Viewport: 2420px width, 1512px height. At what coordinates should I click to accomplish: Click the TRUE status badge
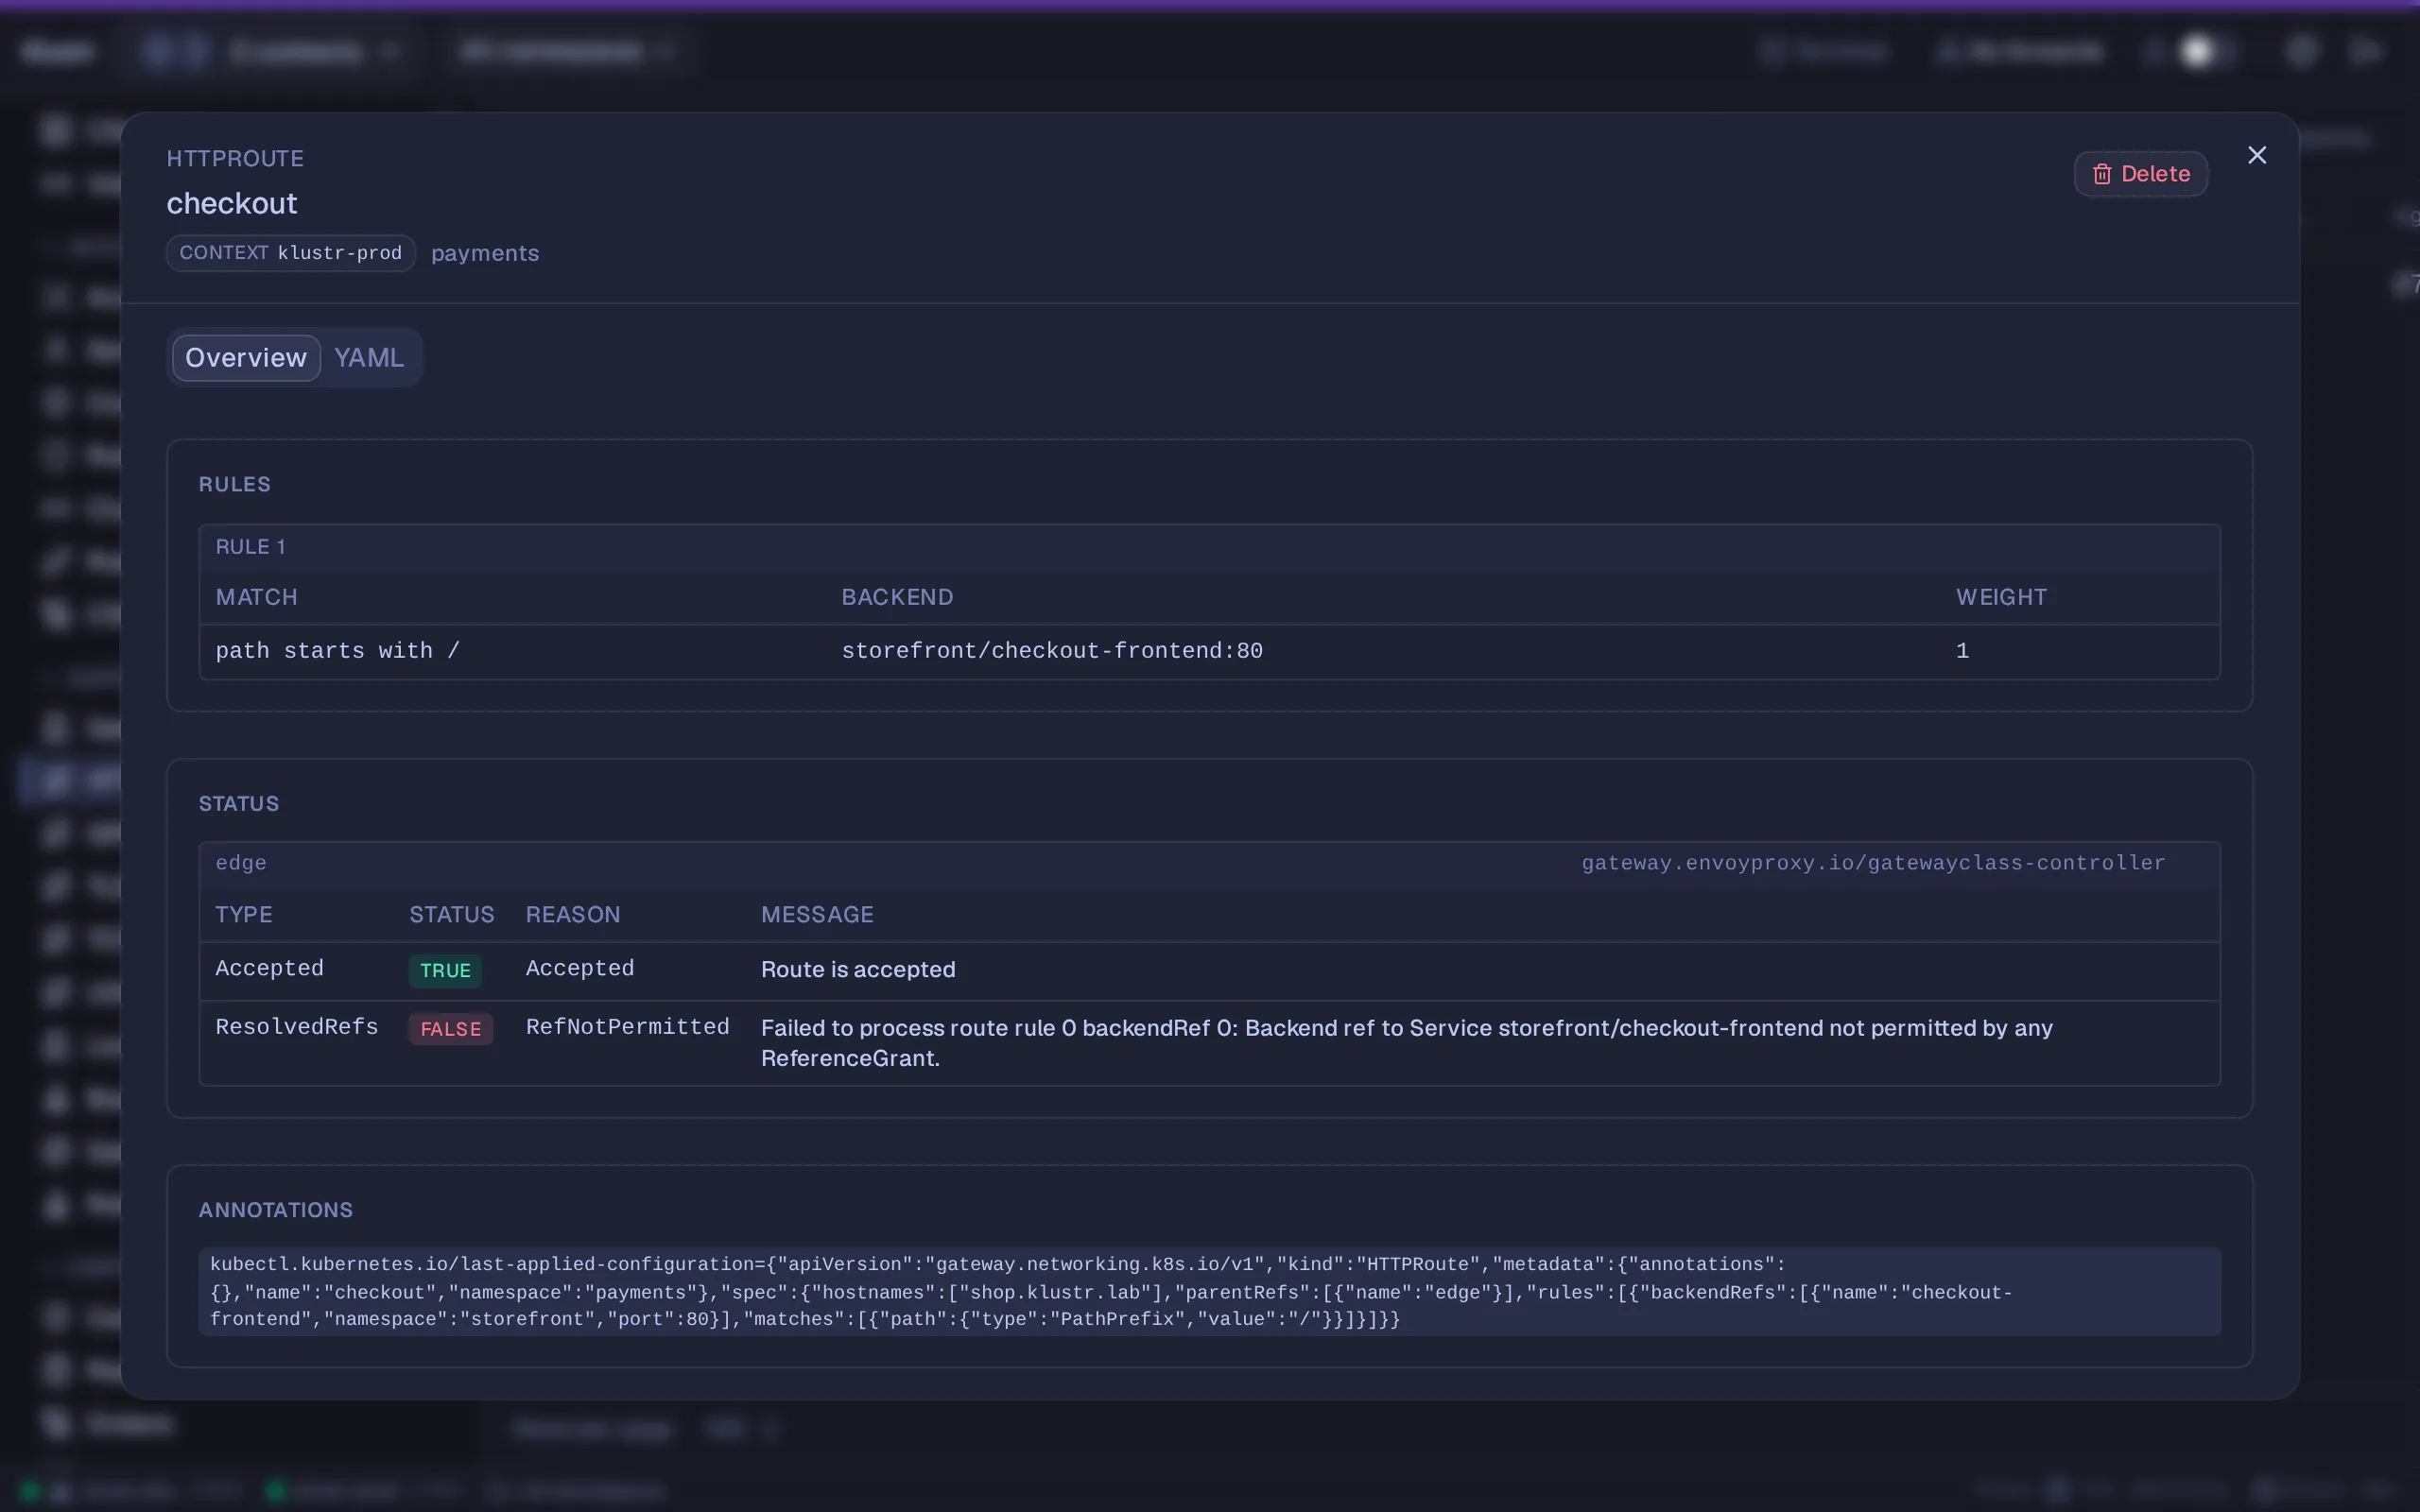click(x=445, y=970)
